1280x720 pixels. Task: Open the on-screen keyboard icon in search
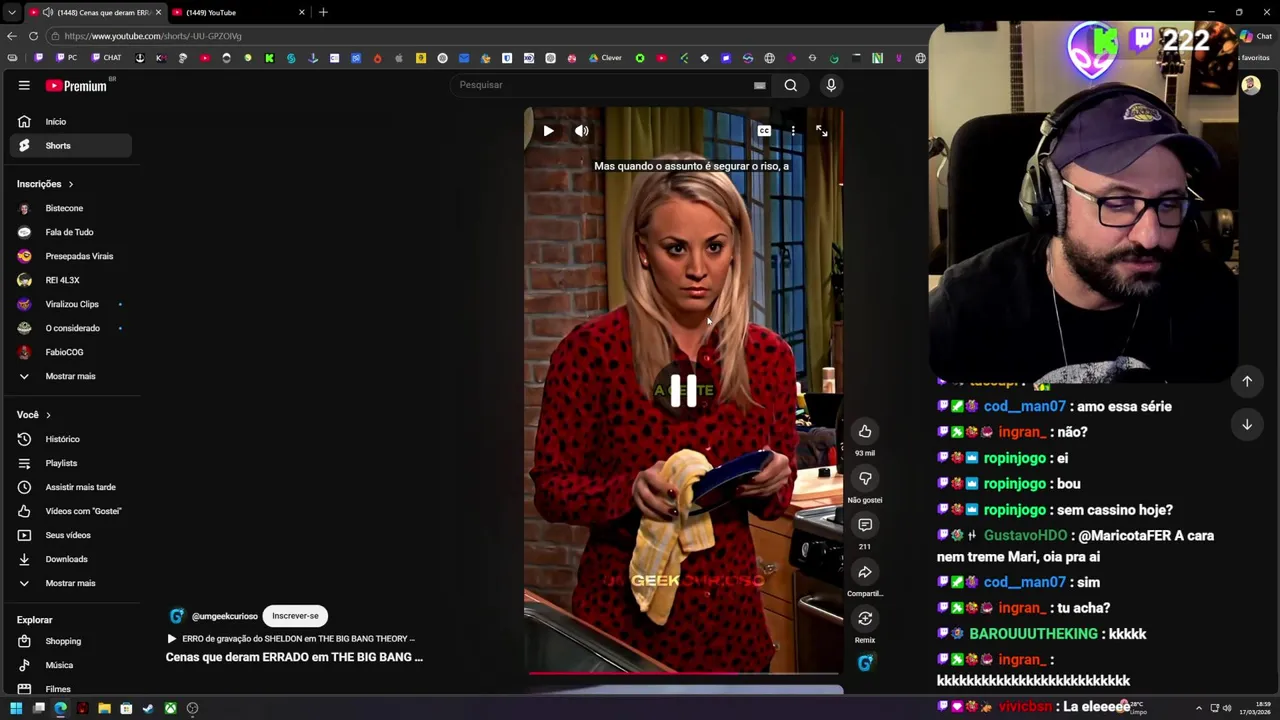tap(760, 86)
